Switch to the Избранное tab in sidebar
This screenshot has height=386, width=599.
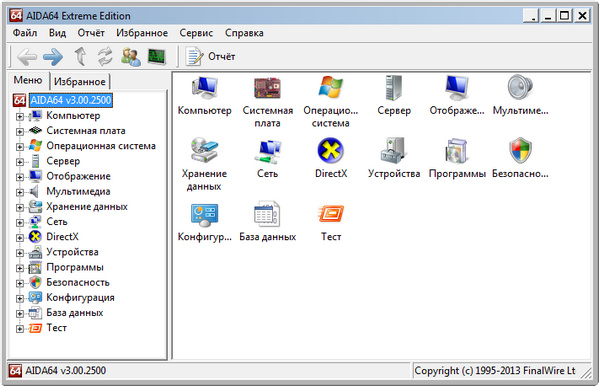pos(79,81)
